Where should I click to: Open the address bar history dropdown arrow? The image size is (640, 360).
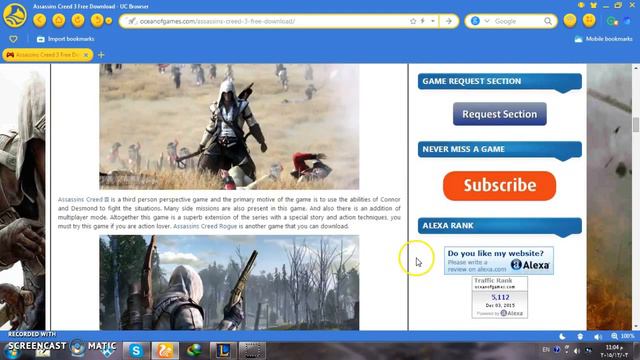(x=433, y=21)
